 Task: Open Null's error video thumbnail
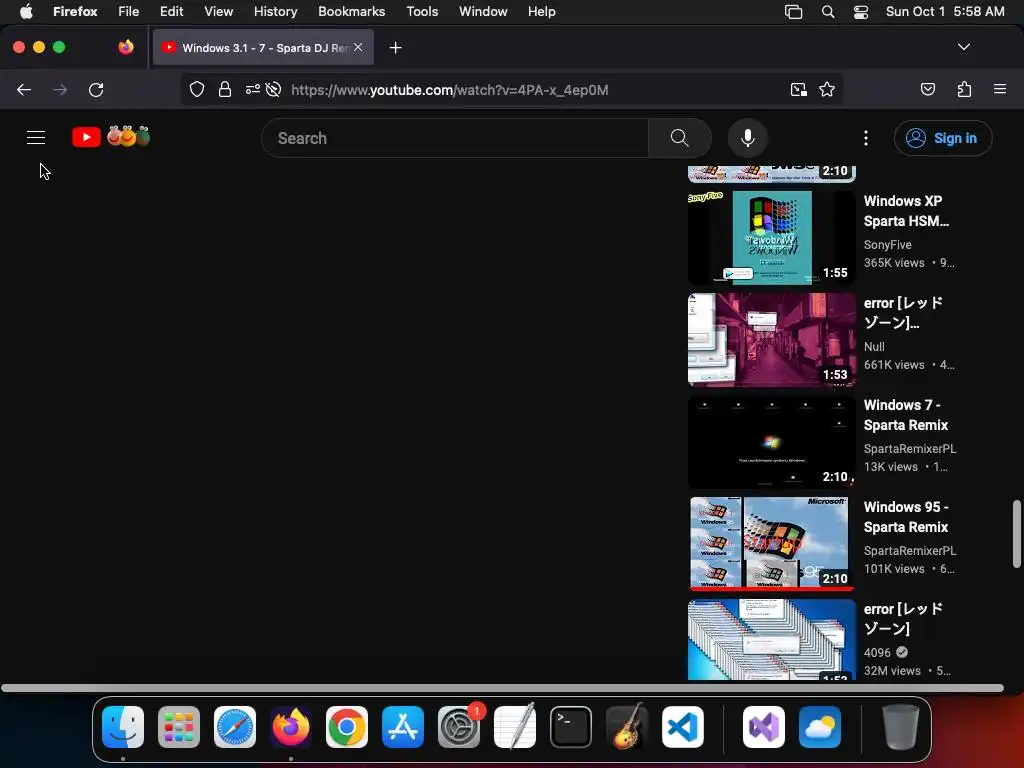[x=771, y=340]
